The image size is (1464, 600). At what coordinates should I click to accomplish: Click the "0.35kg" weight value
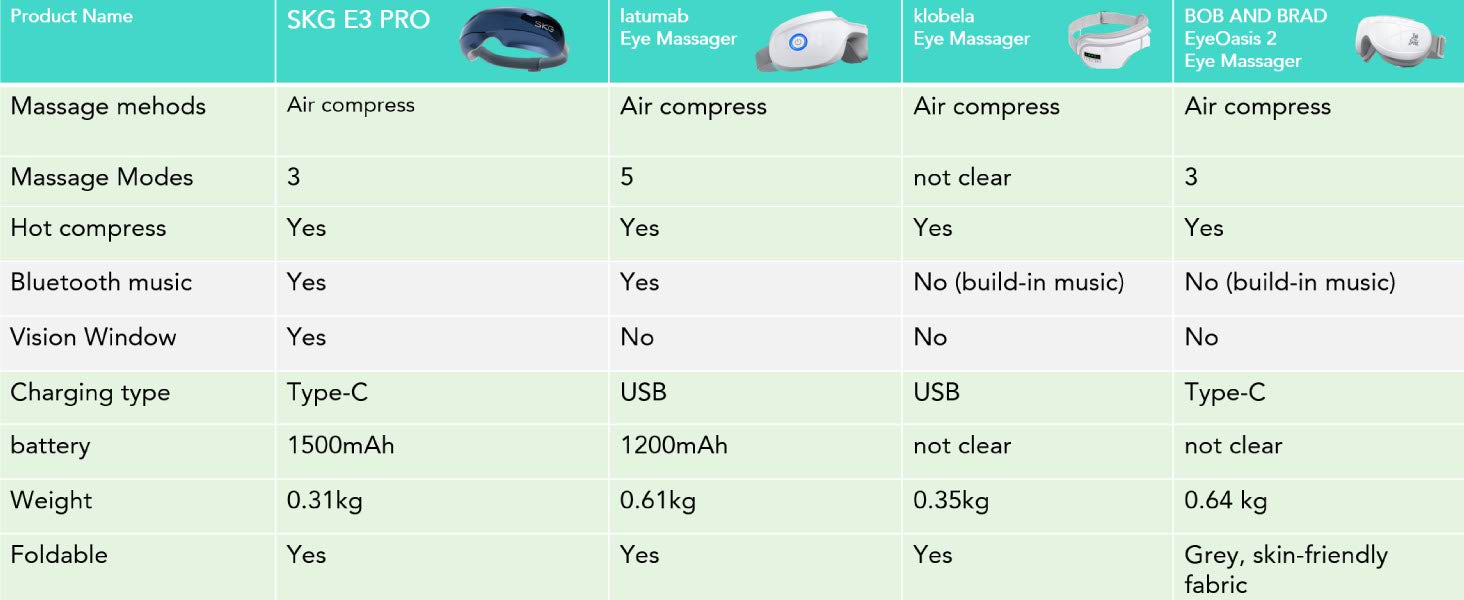951,501
